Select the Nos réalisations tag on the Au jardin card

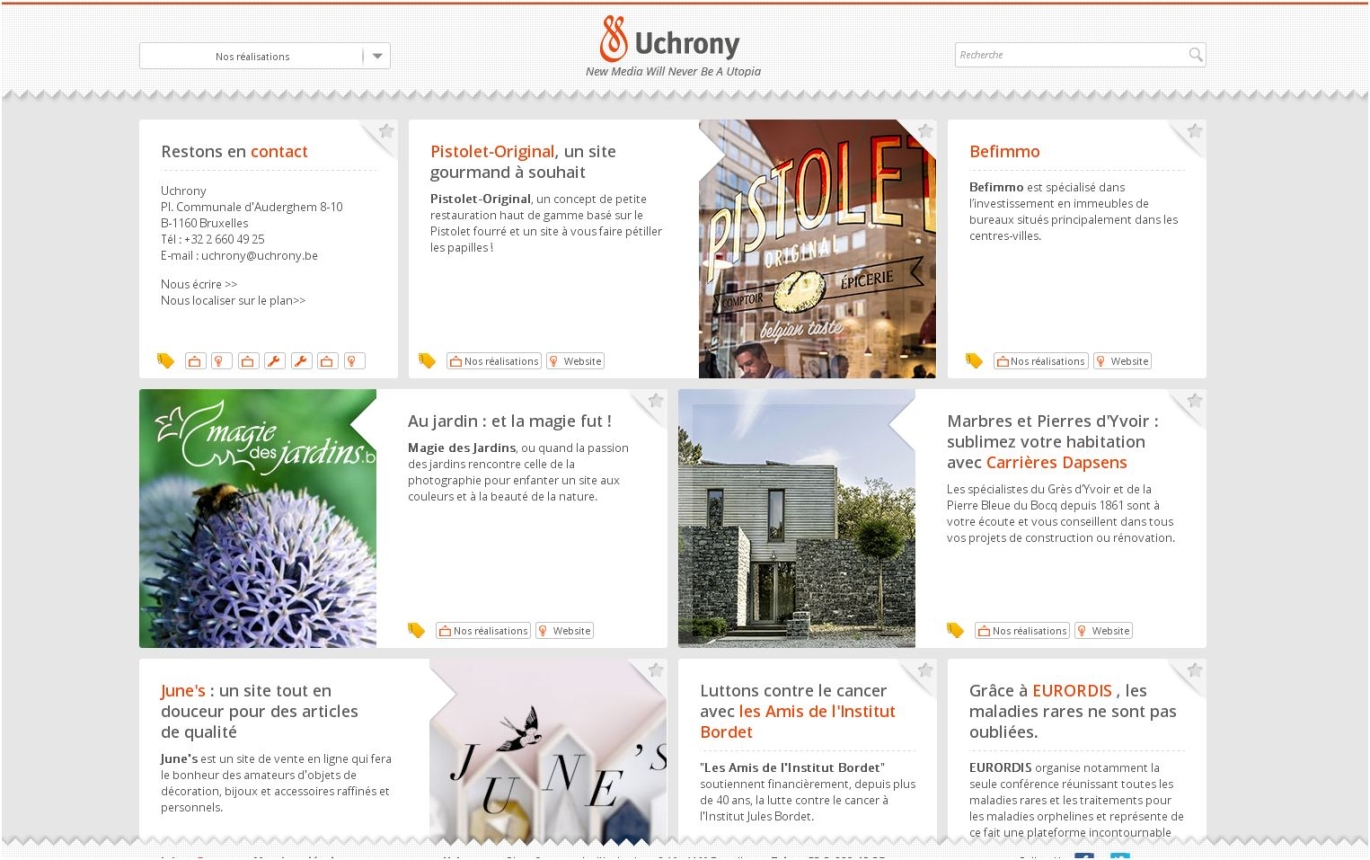click(483, 631)
